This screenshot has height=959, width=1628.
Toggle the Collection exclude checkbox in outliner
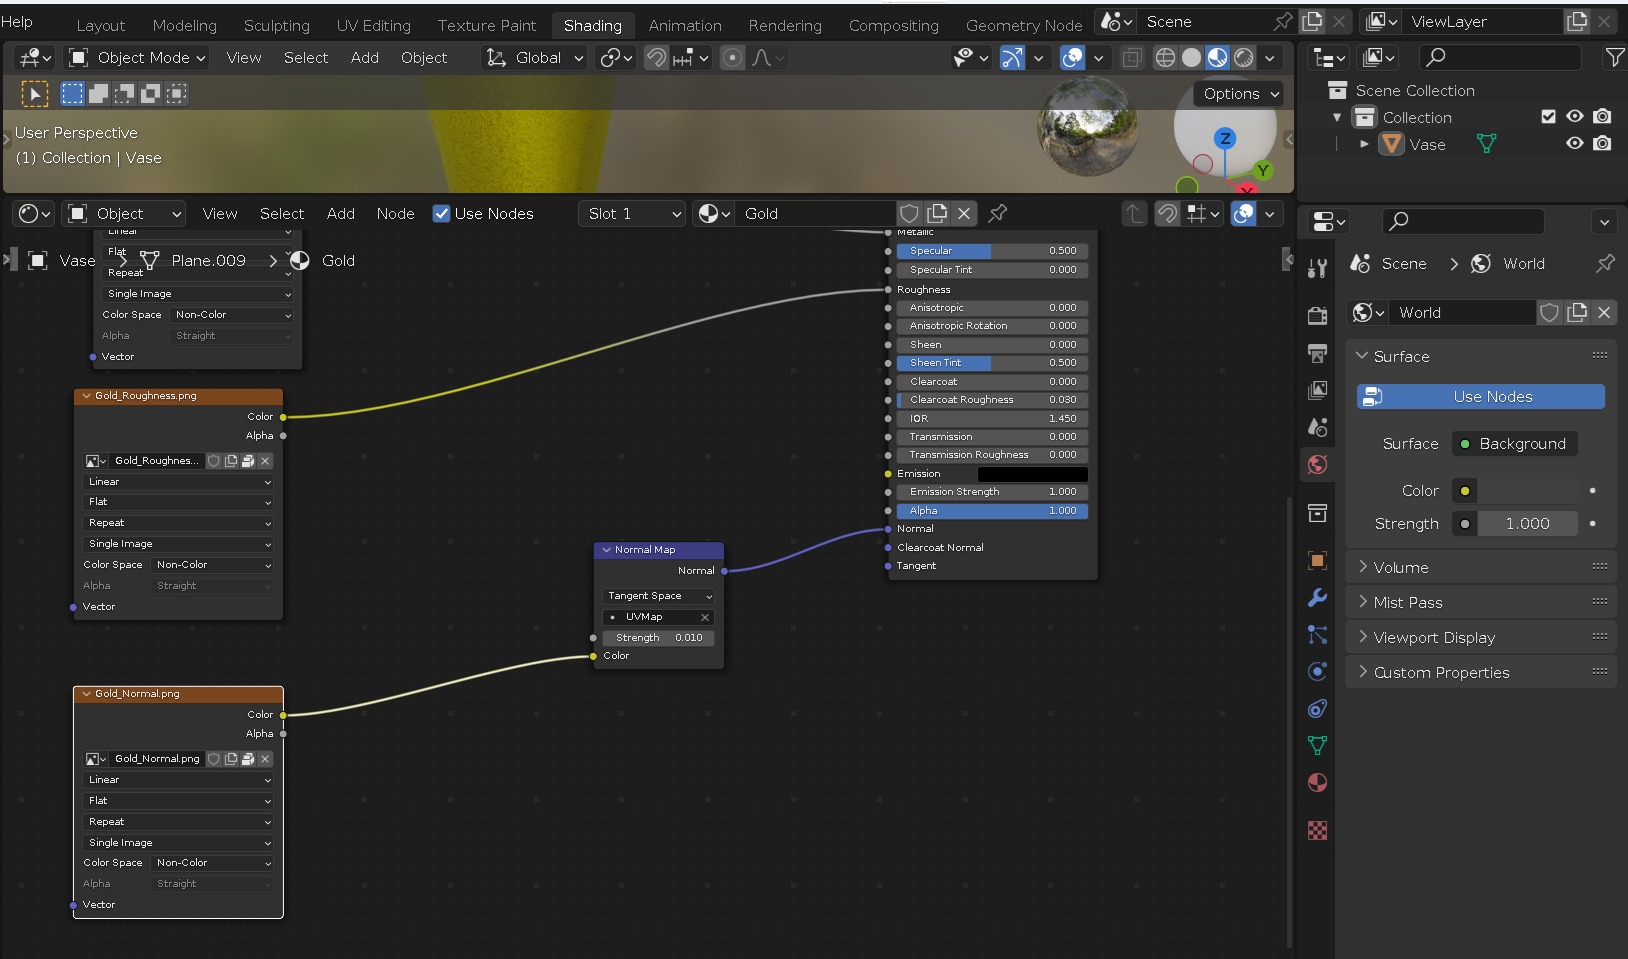pos(1548,117)
